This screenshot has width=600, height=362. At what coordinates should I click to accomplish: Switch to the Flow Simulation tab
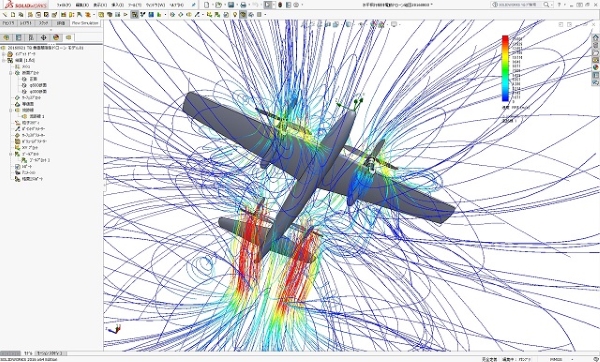[x=85, y=23]
